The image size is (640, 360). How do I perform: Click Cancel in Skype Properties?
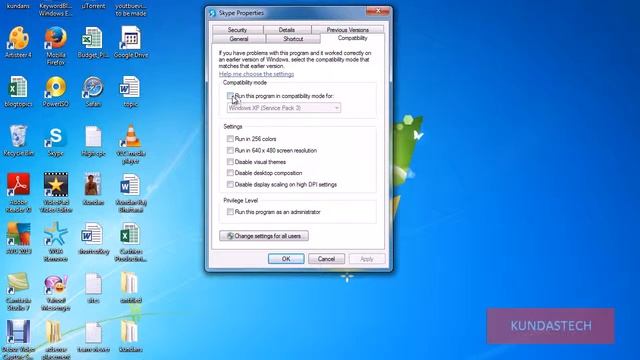(x=326, y=259)
